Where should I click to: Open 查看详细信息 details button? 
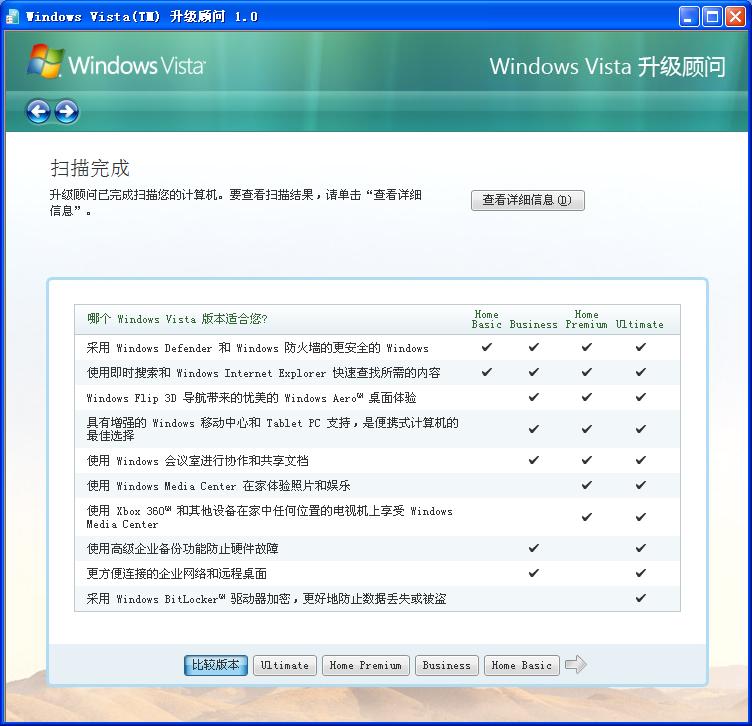(x=528, y=200)
